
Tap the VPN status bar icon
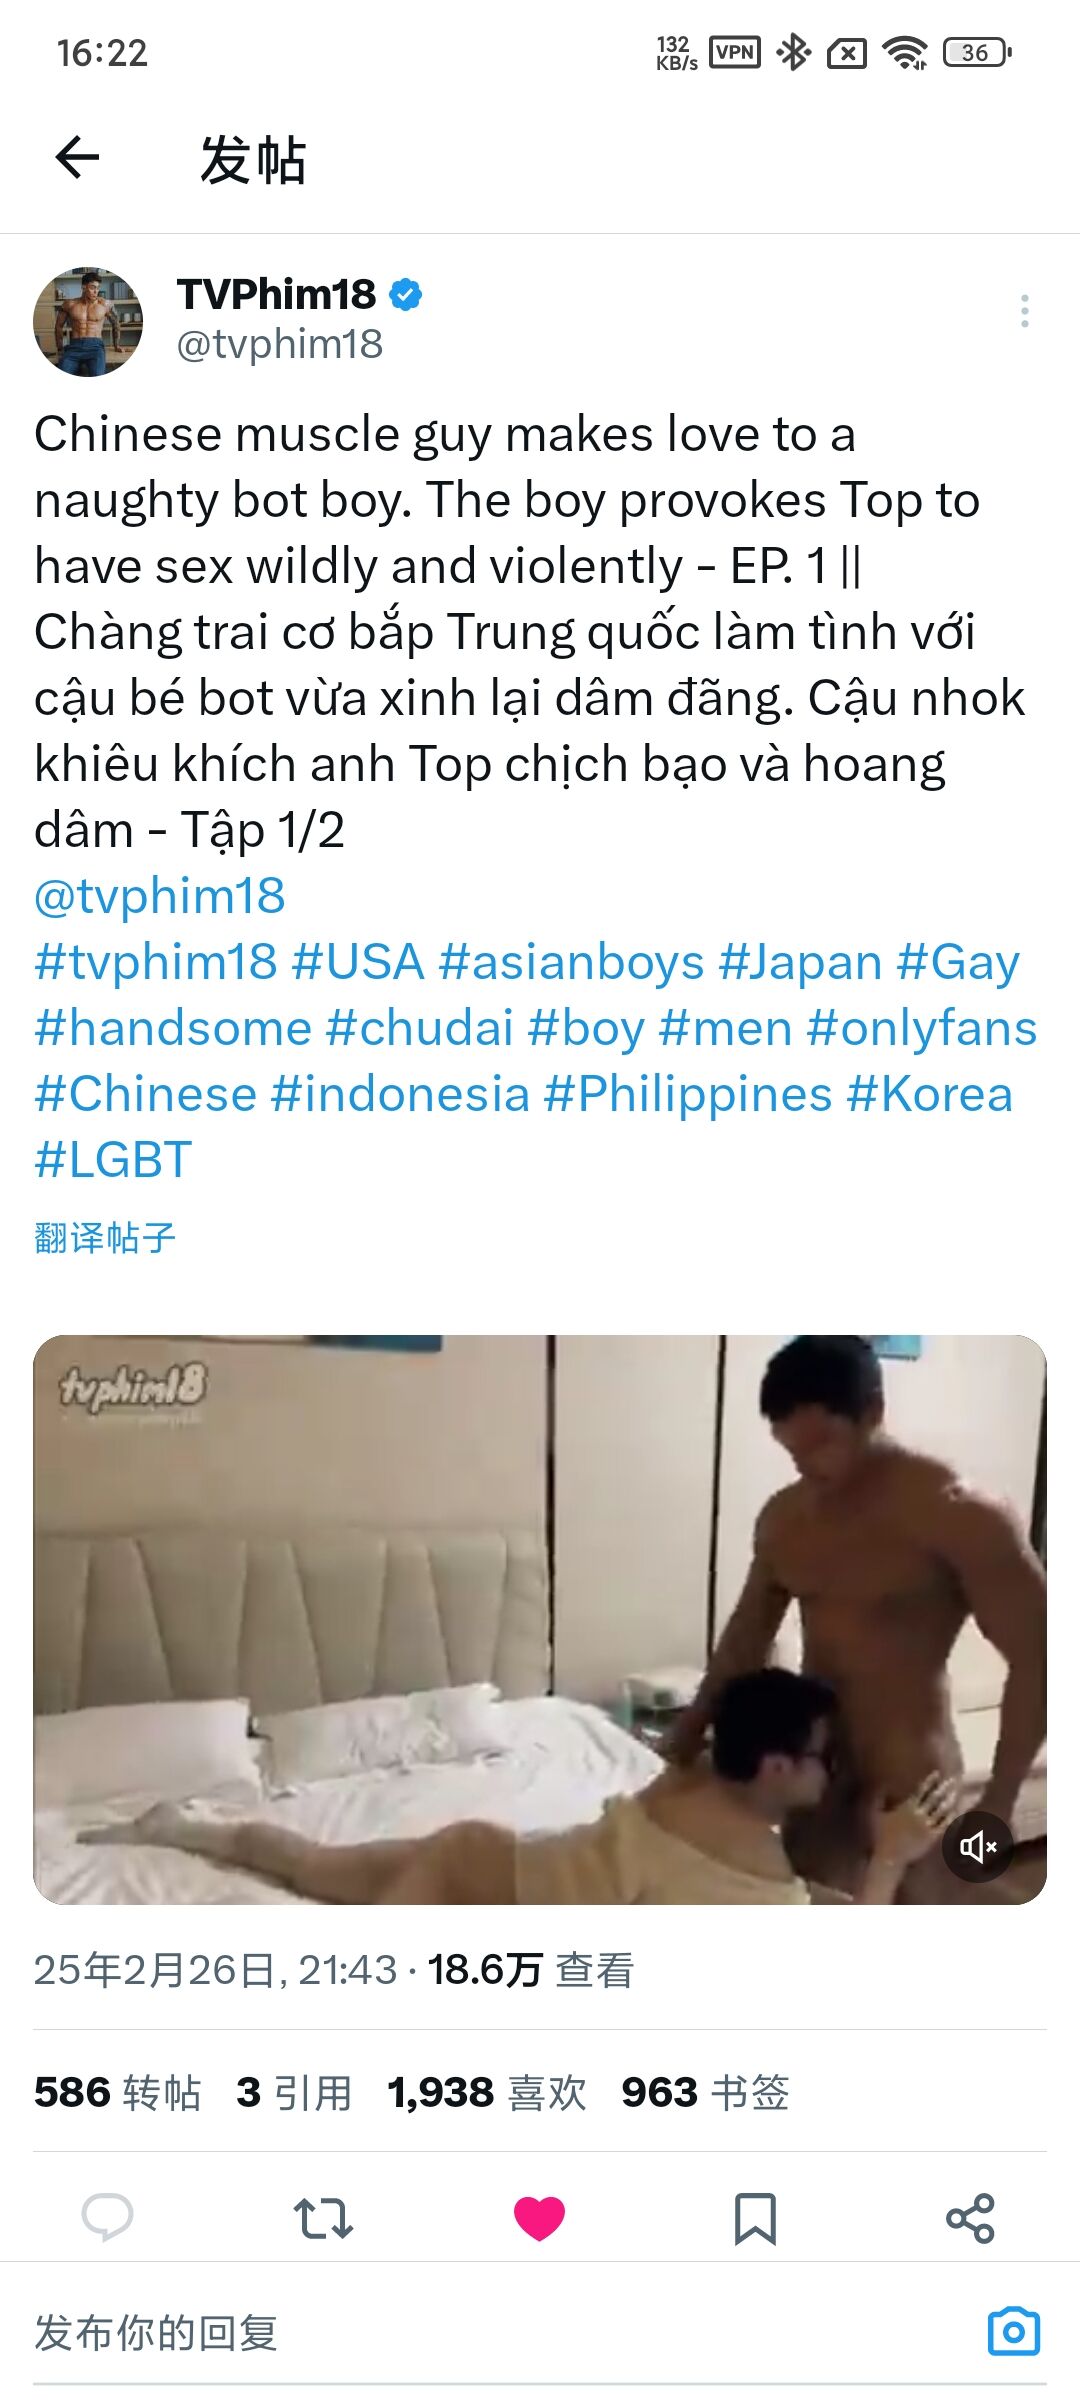click(x=735, y=52)
